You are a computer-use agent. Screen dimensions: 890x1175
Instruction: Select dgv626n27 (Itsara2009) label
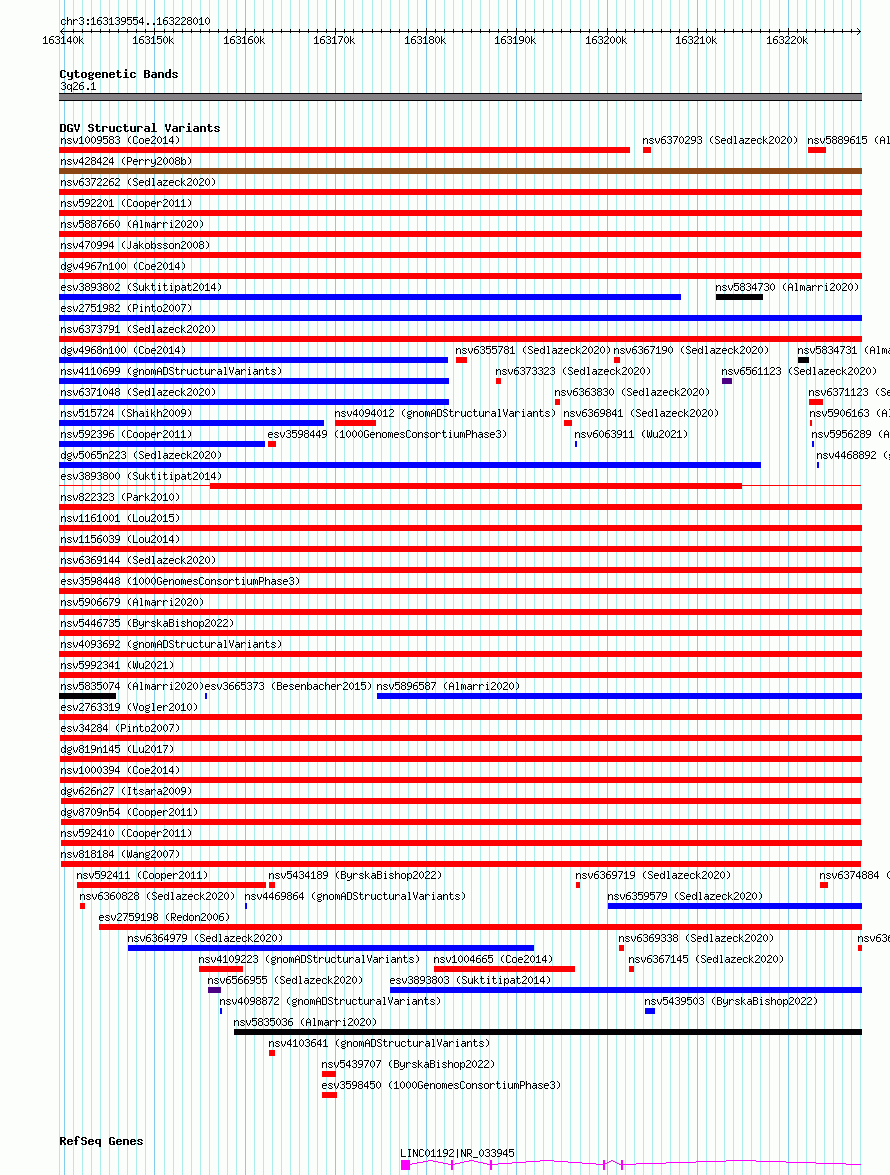126,791
